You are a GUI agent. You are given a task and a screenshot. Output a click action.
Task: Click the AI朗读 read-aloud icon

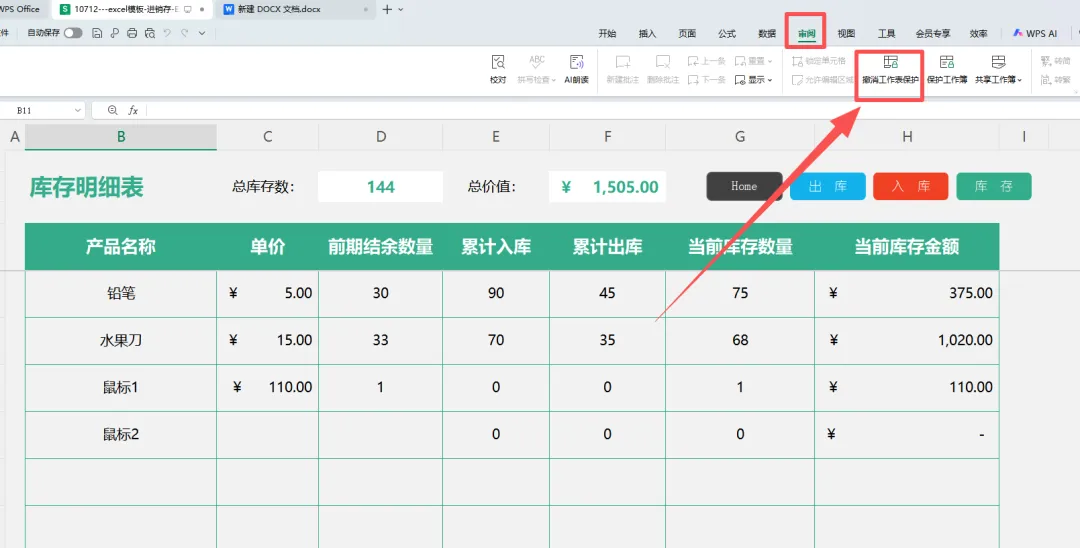(577, 63)
